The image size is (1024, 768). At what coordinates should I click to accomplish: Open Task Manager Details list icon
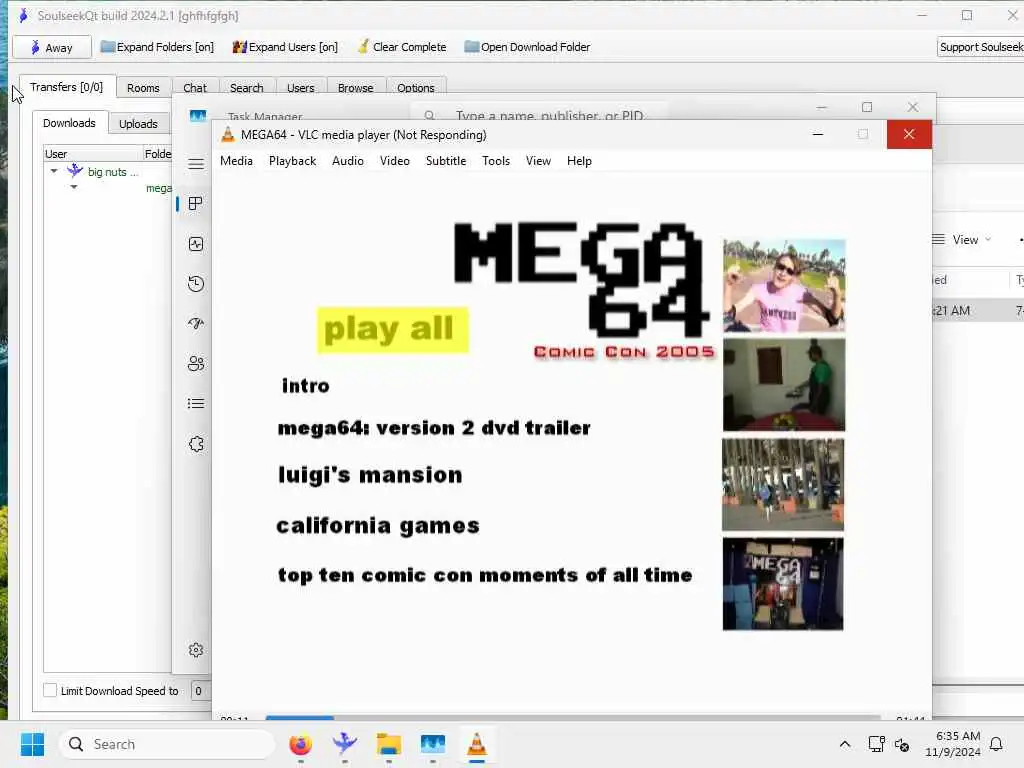click(196, 404)
